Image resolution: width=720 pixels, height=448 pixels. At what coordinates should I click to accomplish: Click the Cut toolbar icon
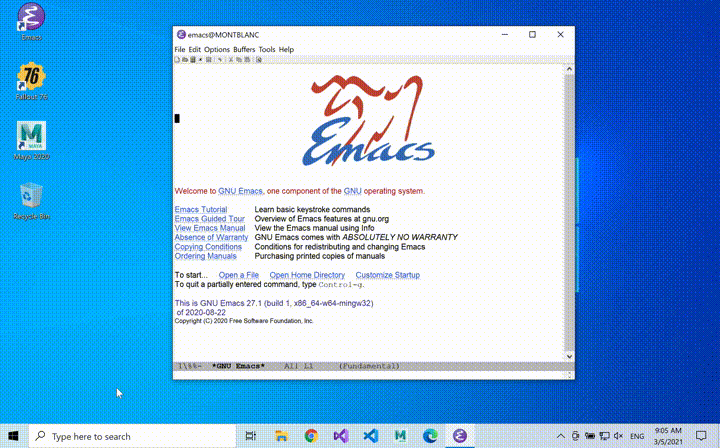(x=230, y=60)
